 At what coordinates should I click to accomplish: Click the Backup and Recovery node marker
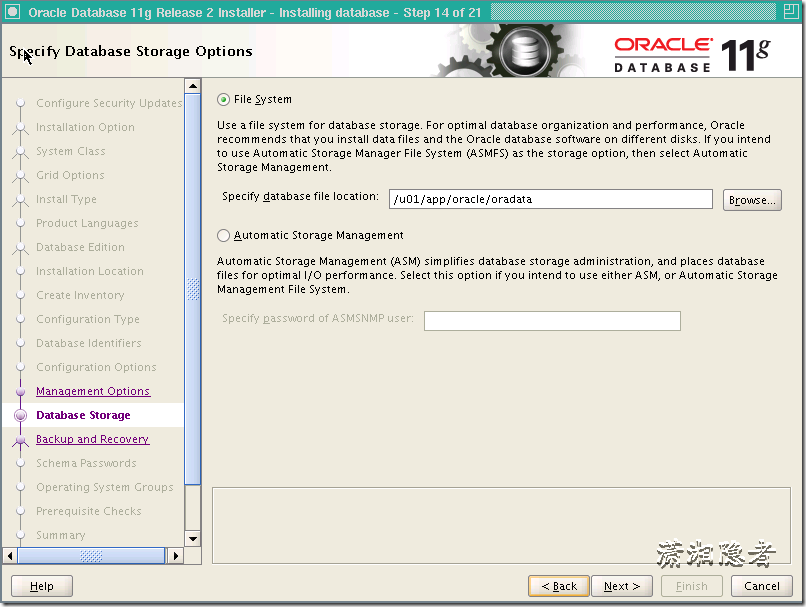22,439
